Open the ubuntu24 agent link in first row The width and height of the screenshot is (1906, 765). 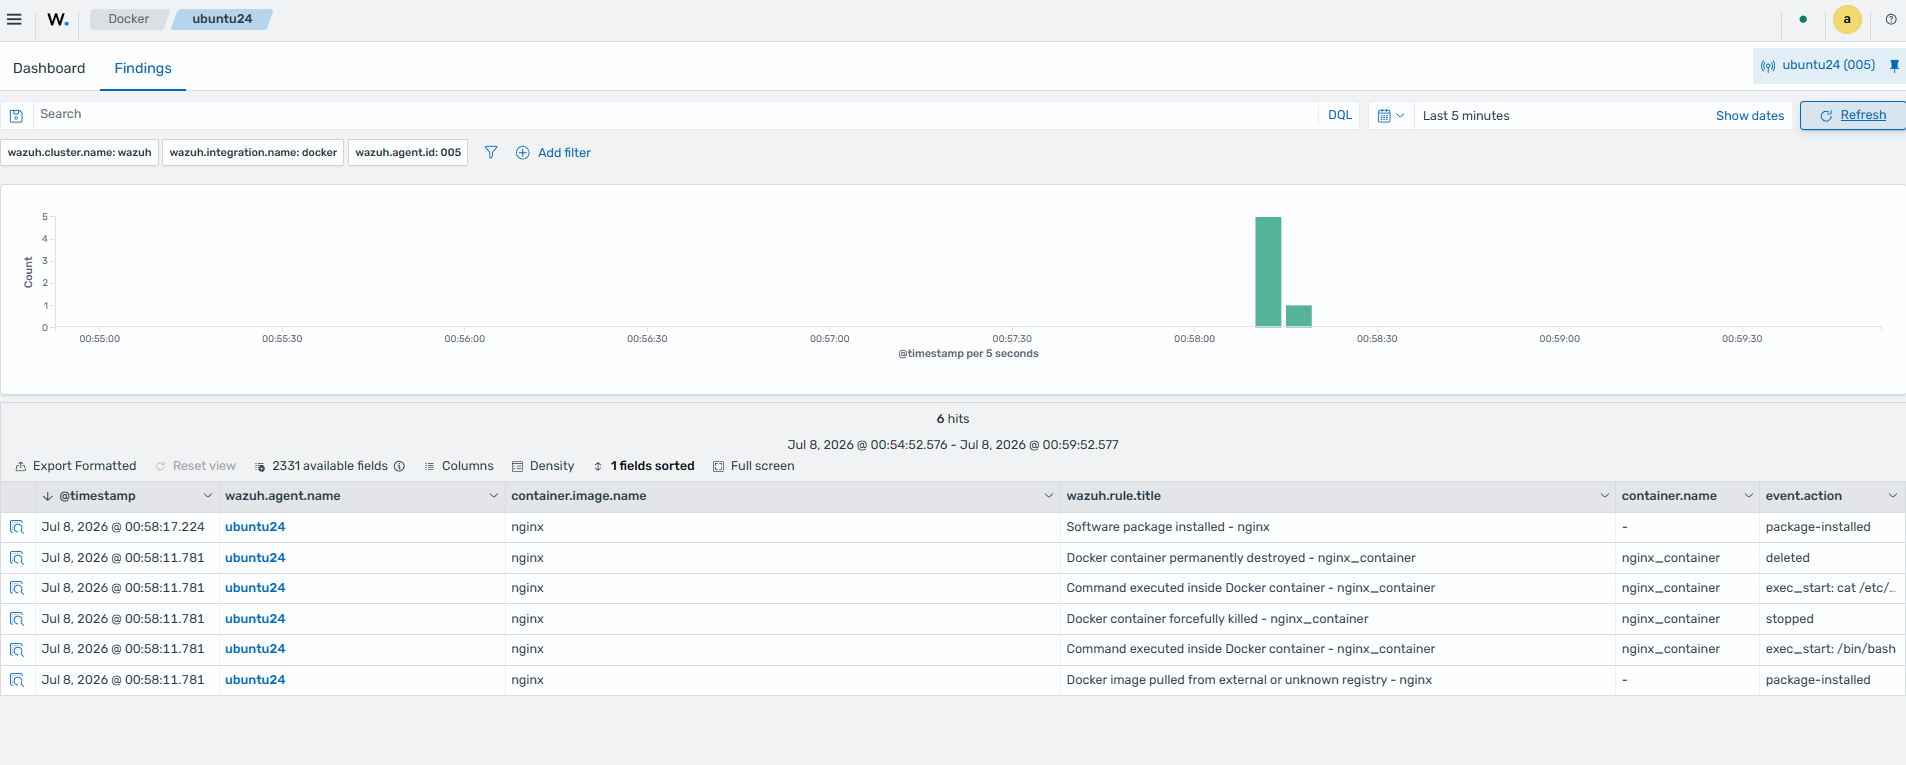tap(255, 527)
